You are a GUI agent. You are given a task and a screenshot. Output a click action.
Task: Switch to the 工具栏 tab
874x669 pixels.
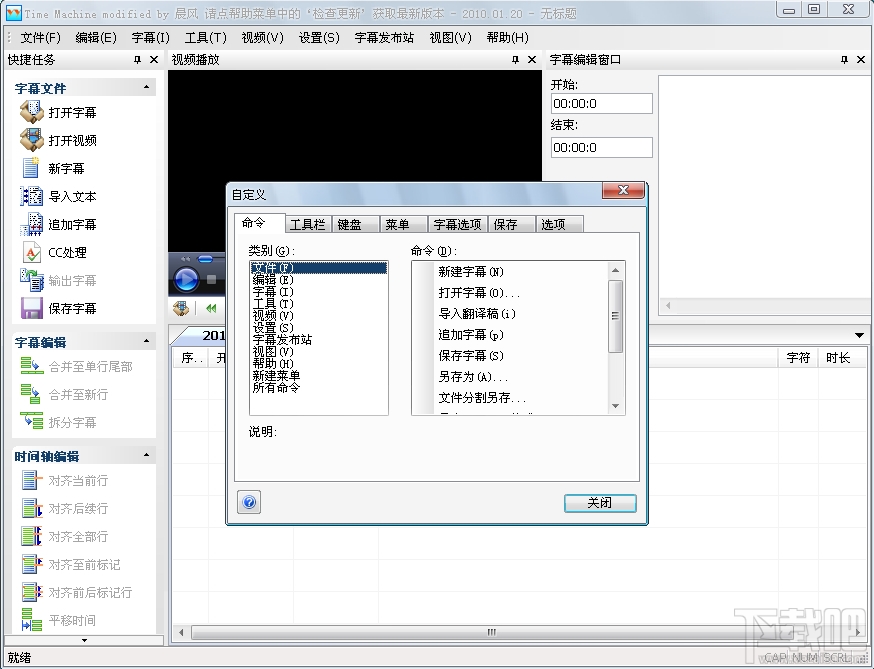(x=307, y=224)
